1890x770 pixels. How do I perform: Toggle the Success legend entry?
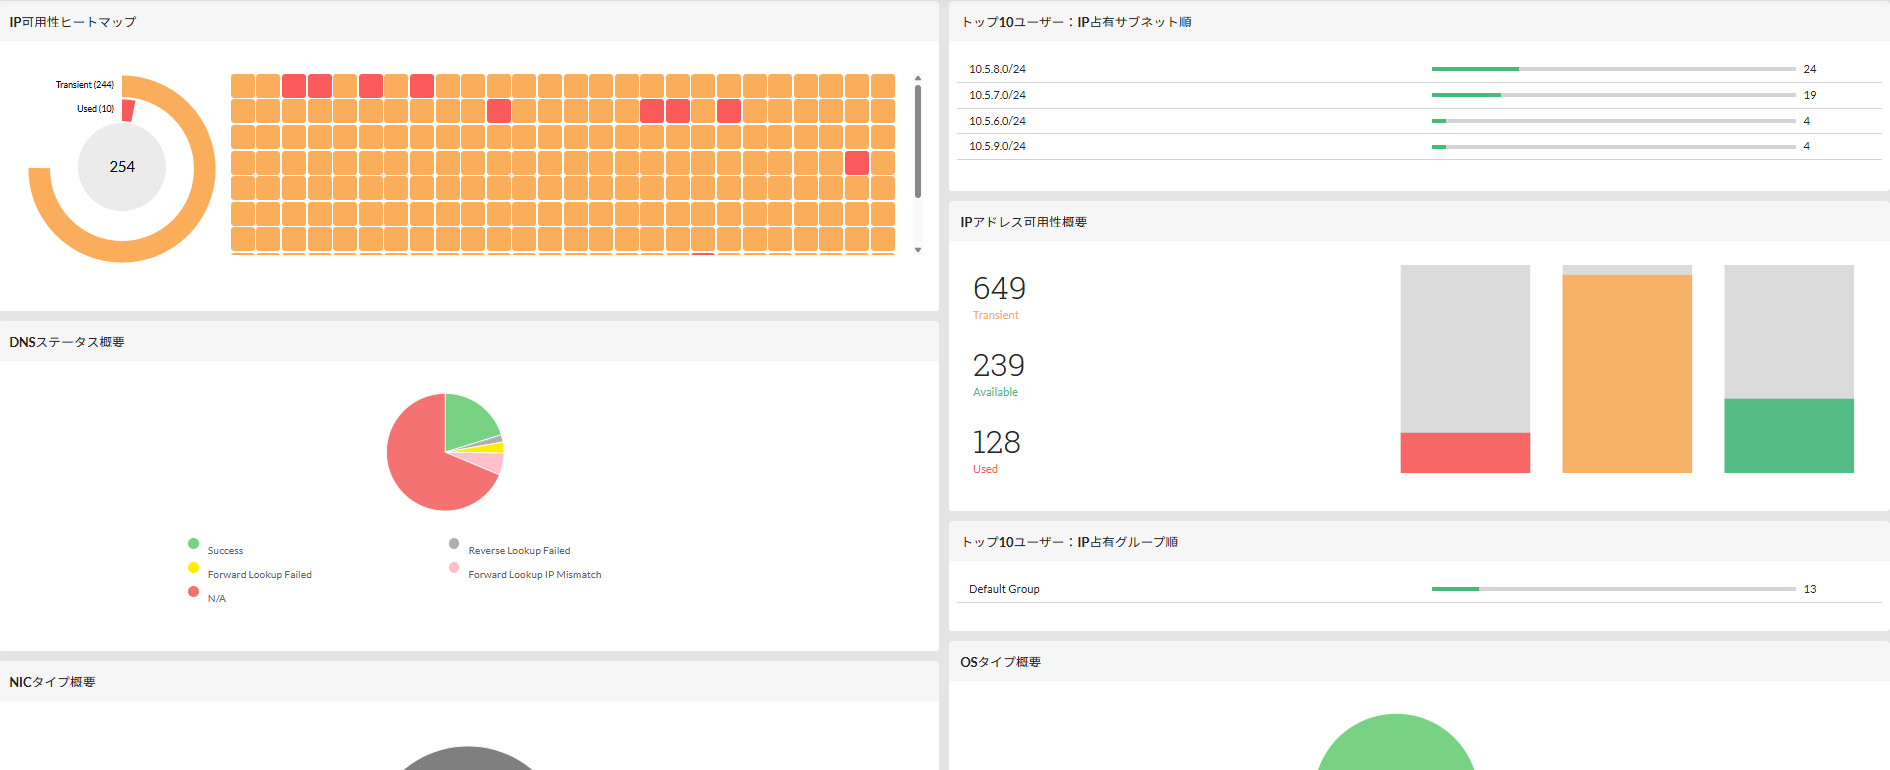[215, 550]
